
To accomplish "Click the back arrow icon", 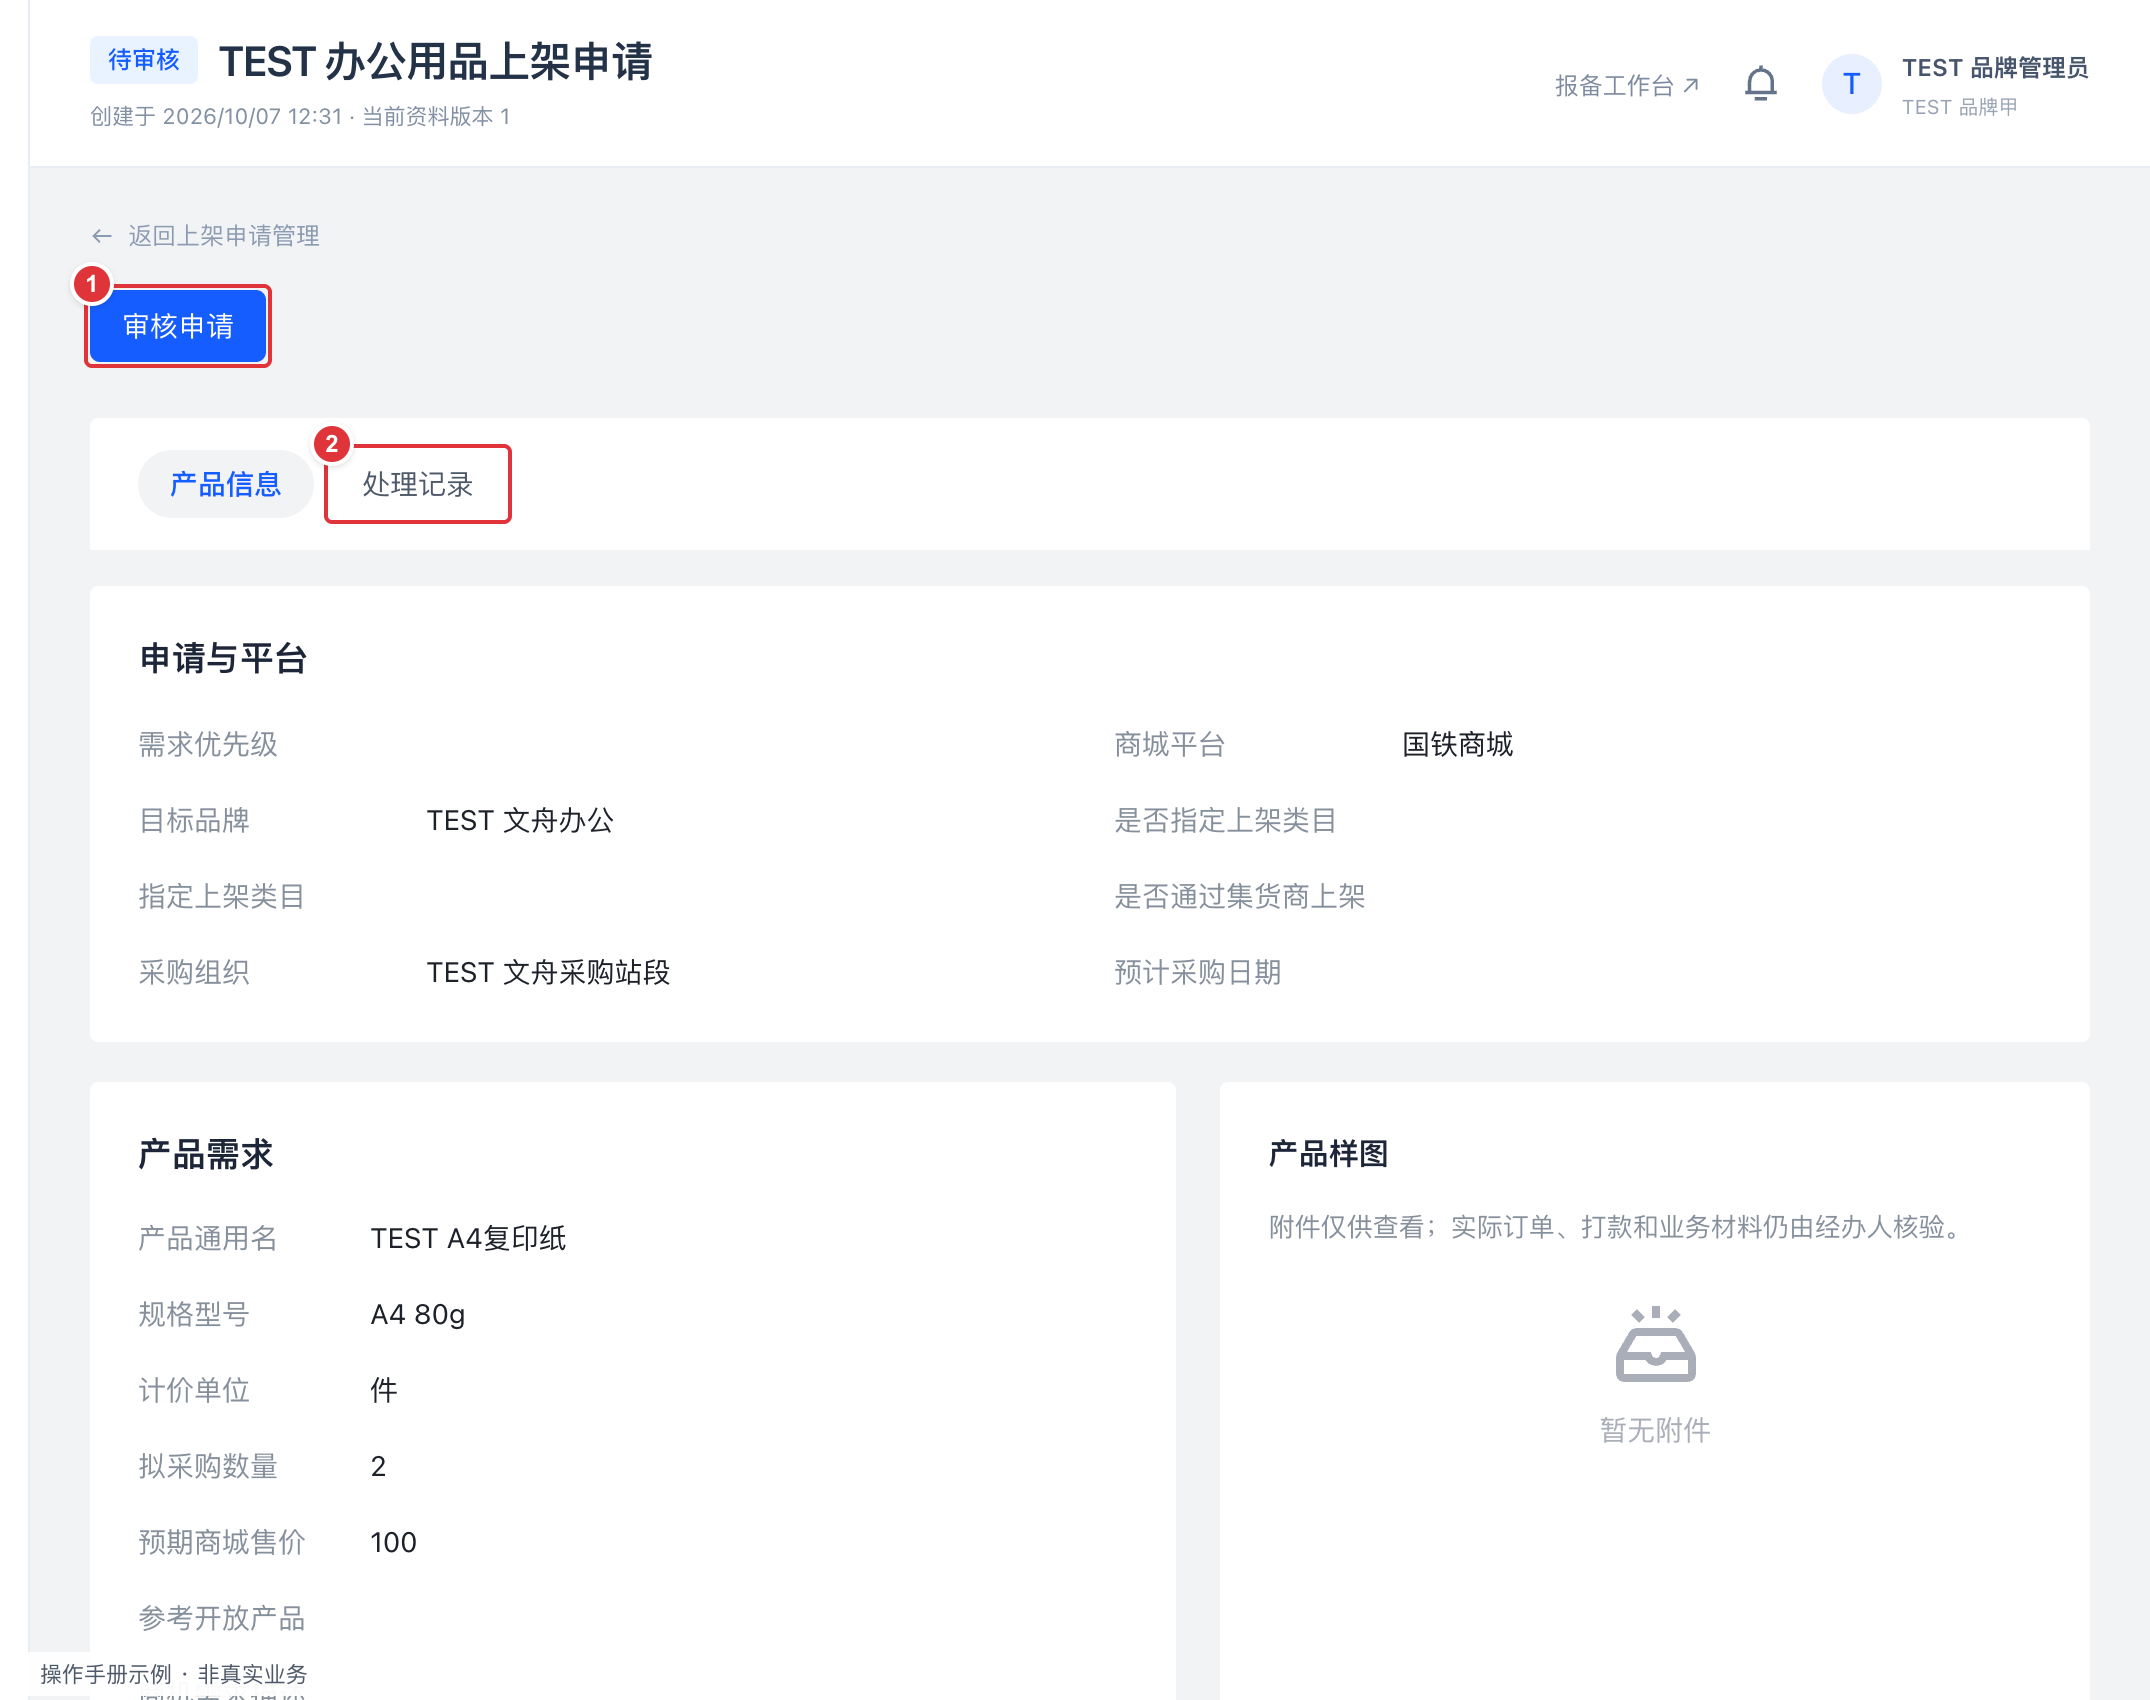I will coord(101,236).
